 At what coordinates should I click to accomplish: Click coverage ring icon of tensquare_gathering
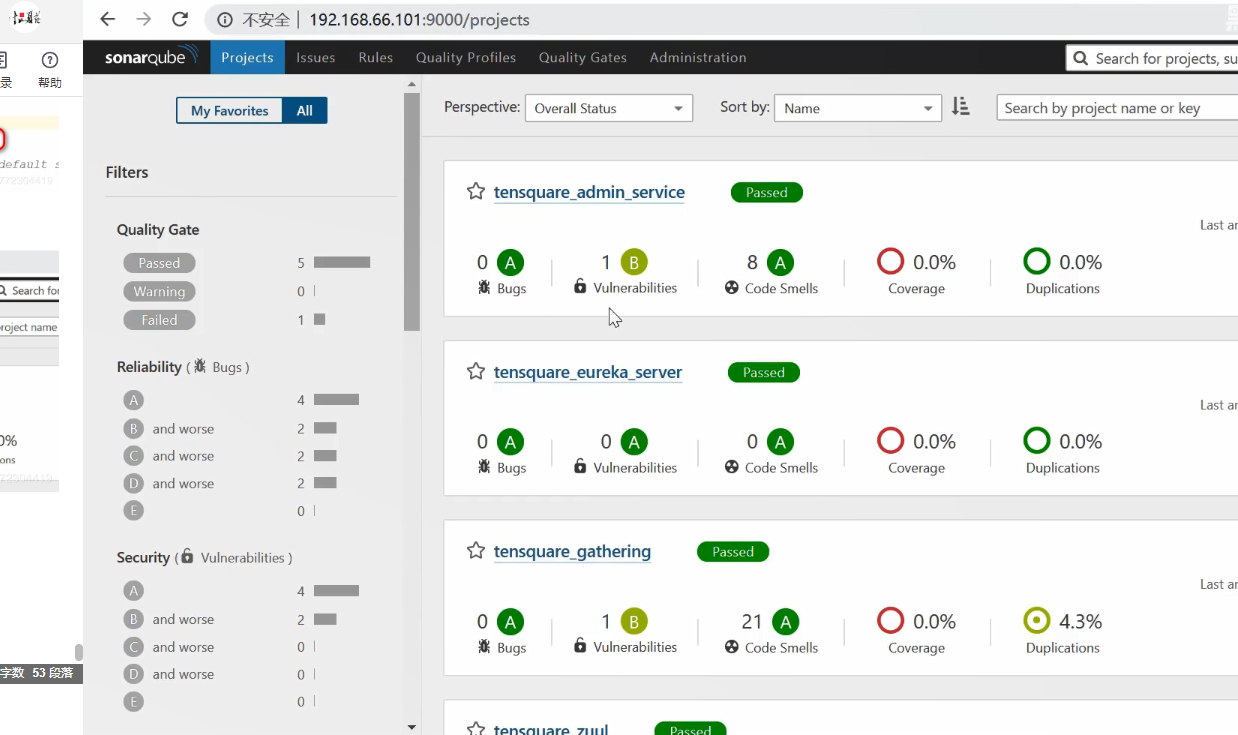tap(890, 621)
